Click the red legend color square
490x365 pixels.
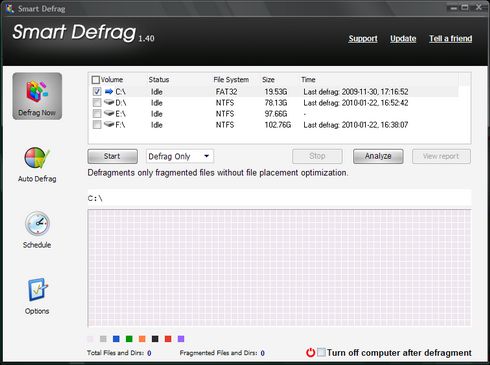[x=168, y=339]
